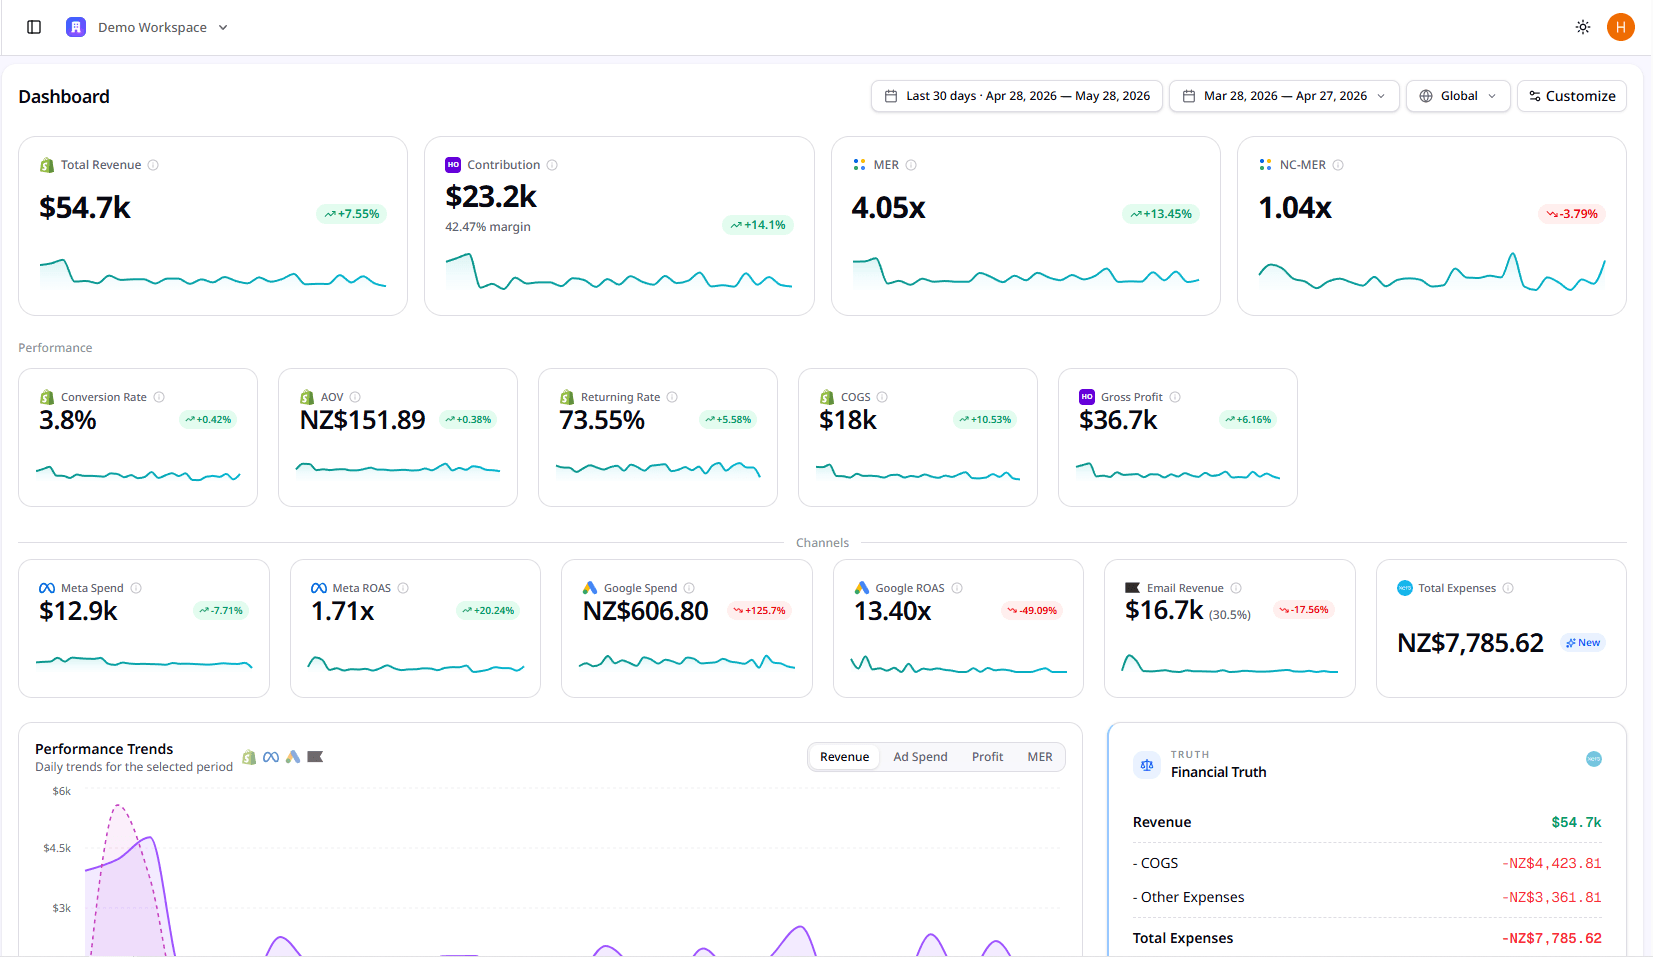Click the info icon next to Conversion Rate
Screen dimensions: 1653x957
[x=159, y=397]
